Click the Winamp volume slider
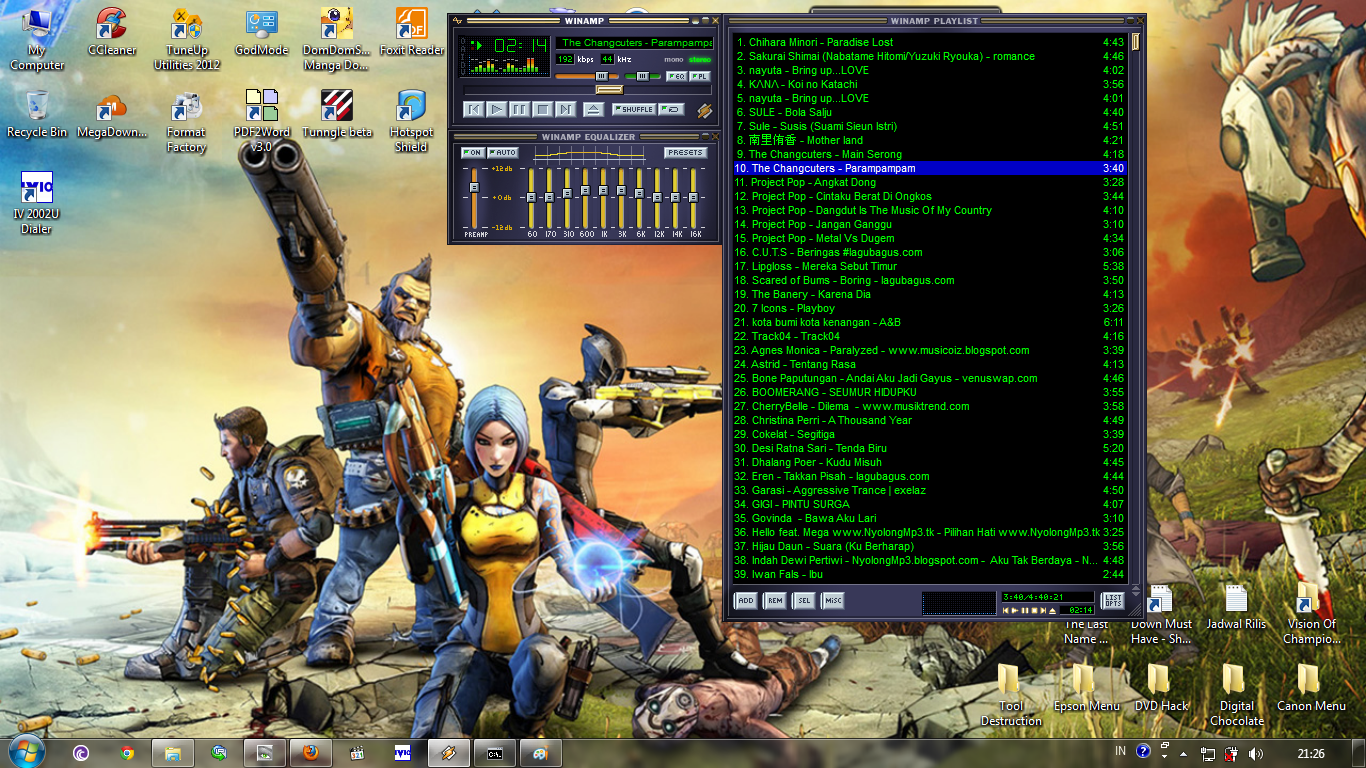 click(587, 76)
